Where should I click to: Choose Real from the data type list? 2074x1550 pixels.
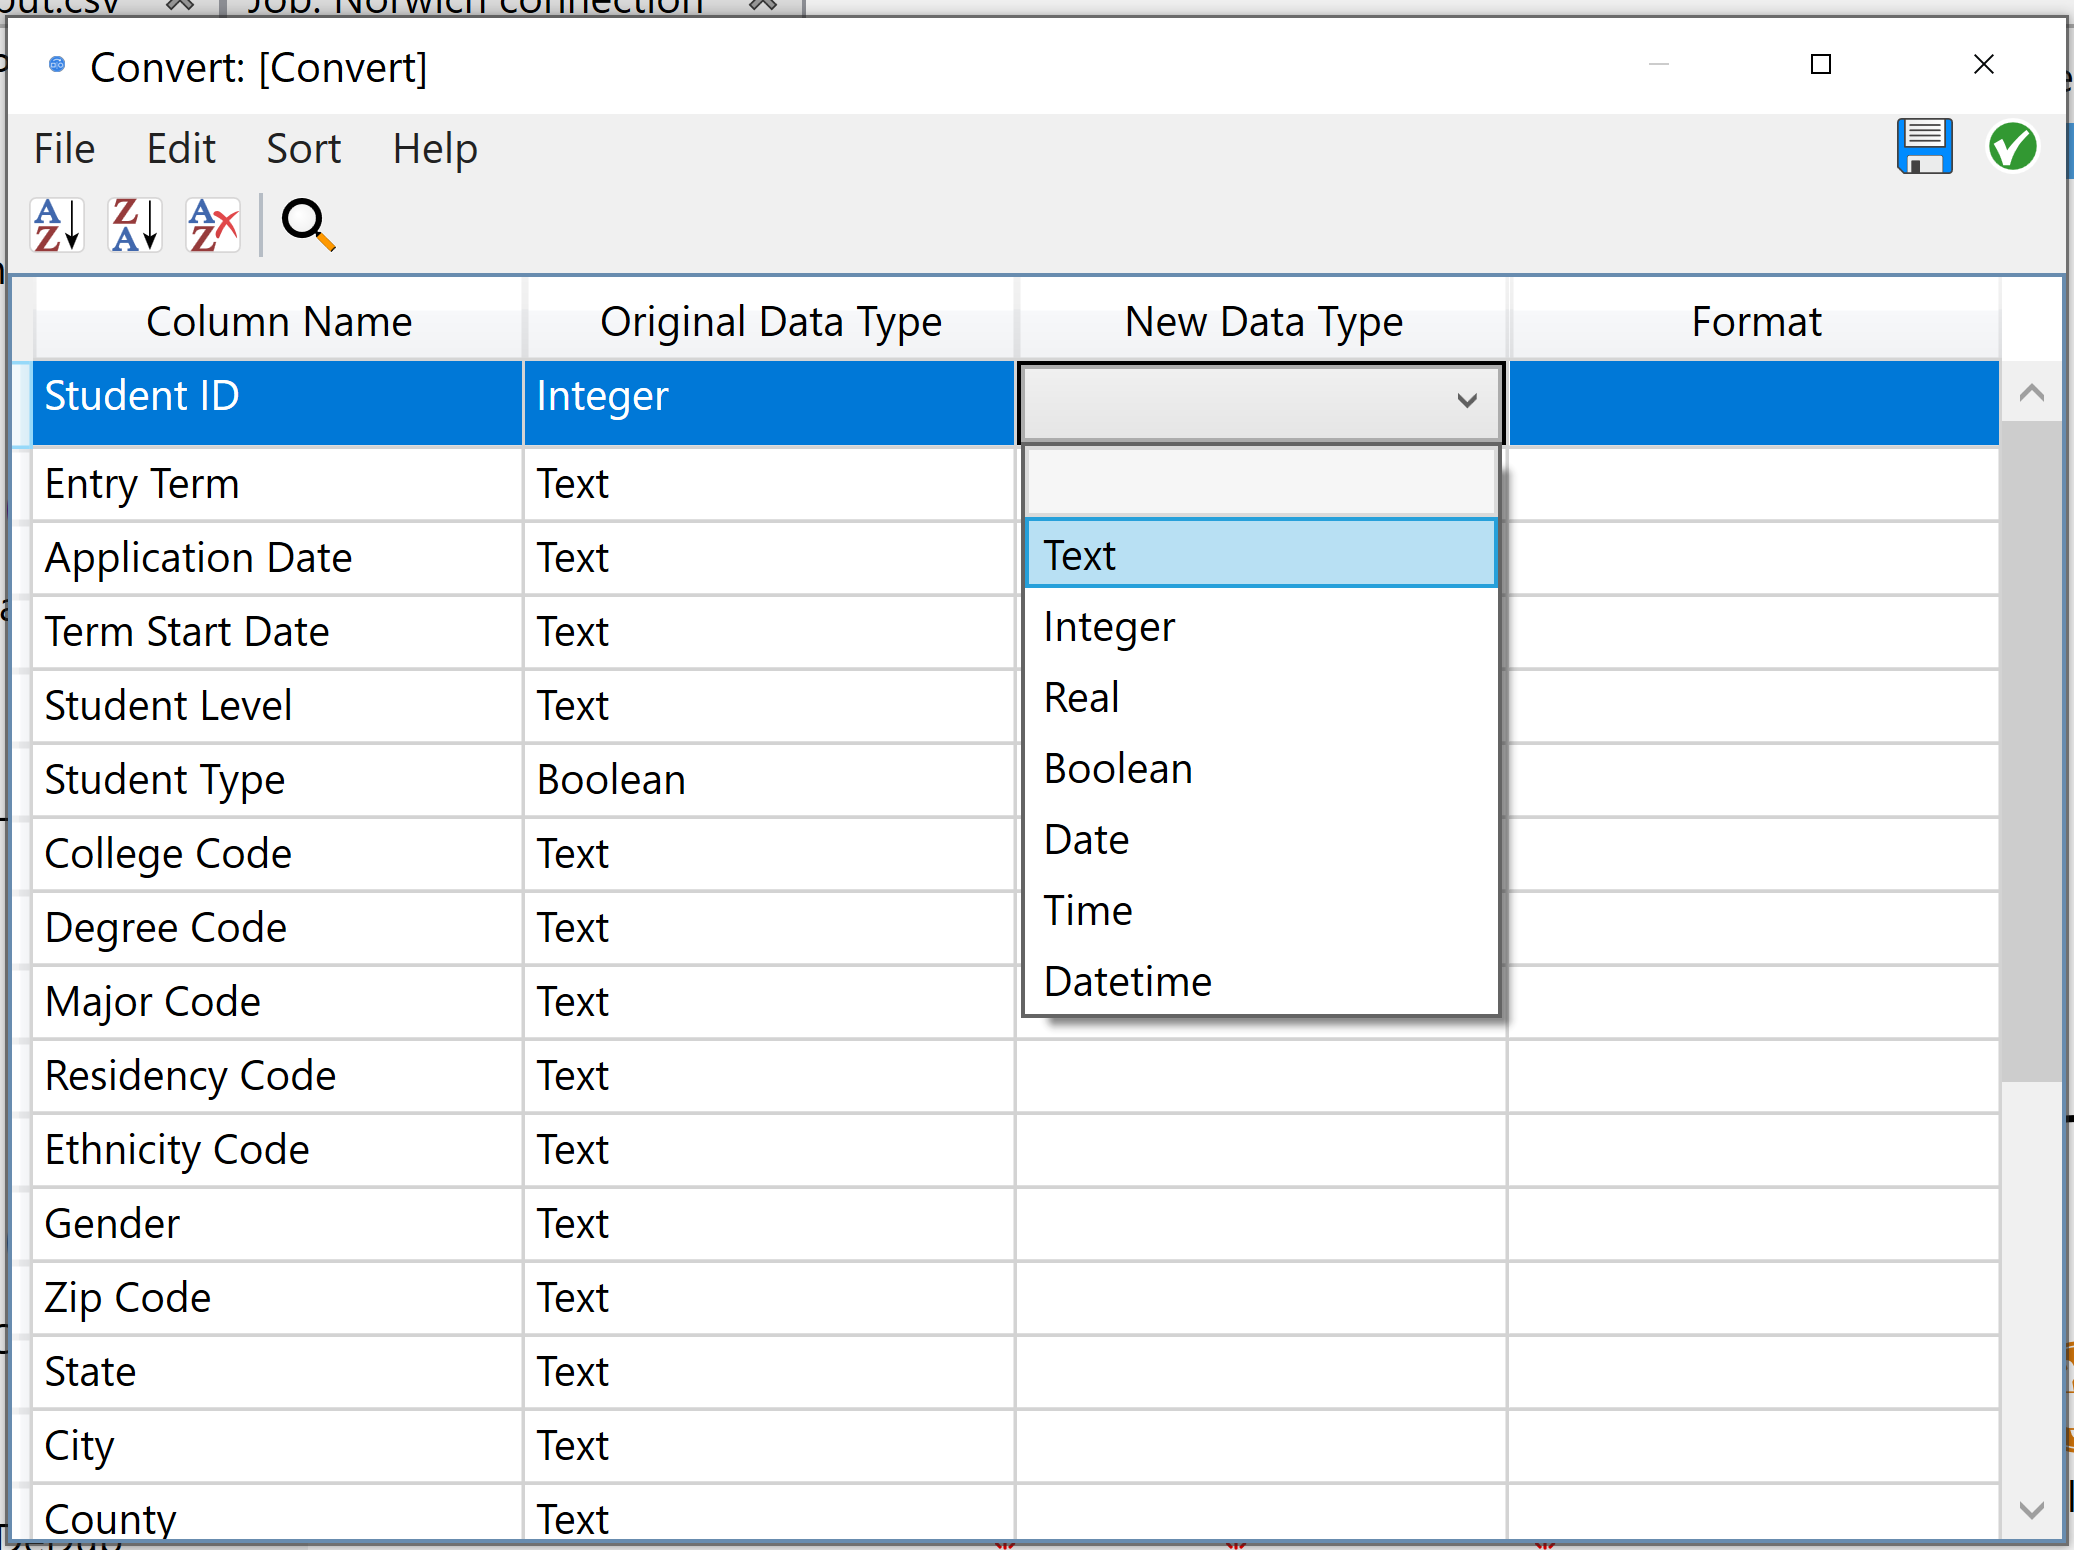coord(1261,698)
